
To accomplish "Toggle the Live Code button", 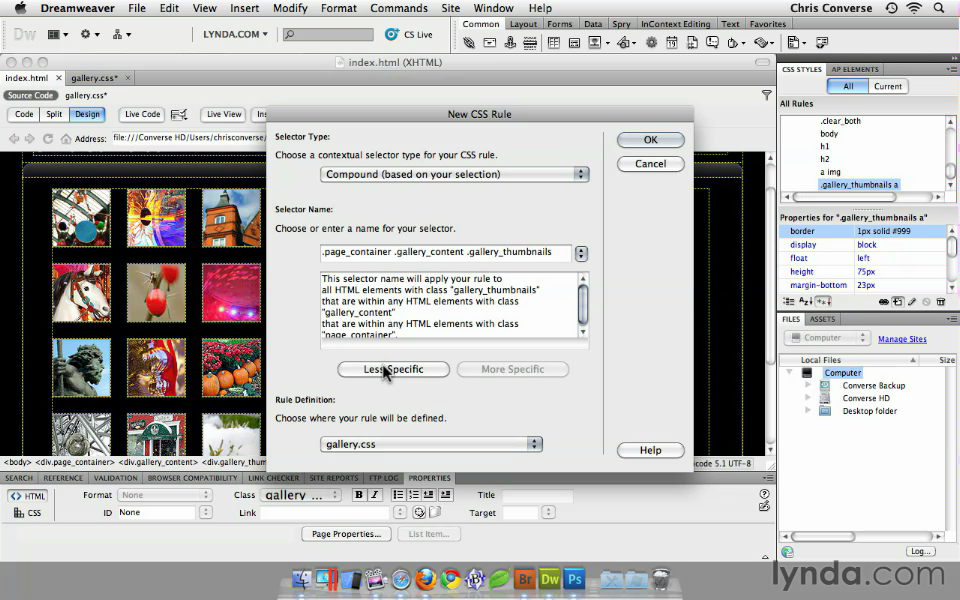I will point(142,114).
